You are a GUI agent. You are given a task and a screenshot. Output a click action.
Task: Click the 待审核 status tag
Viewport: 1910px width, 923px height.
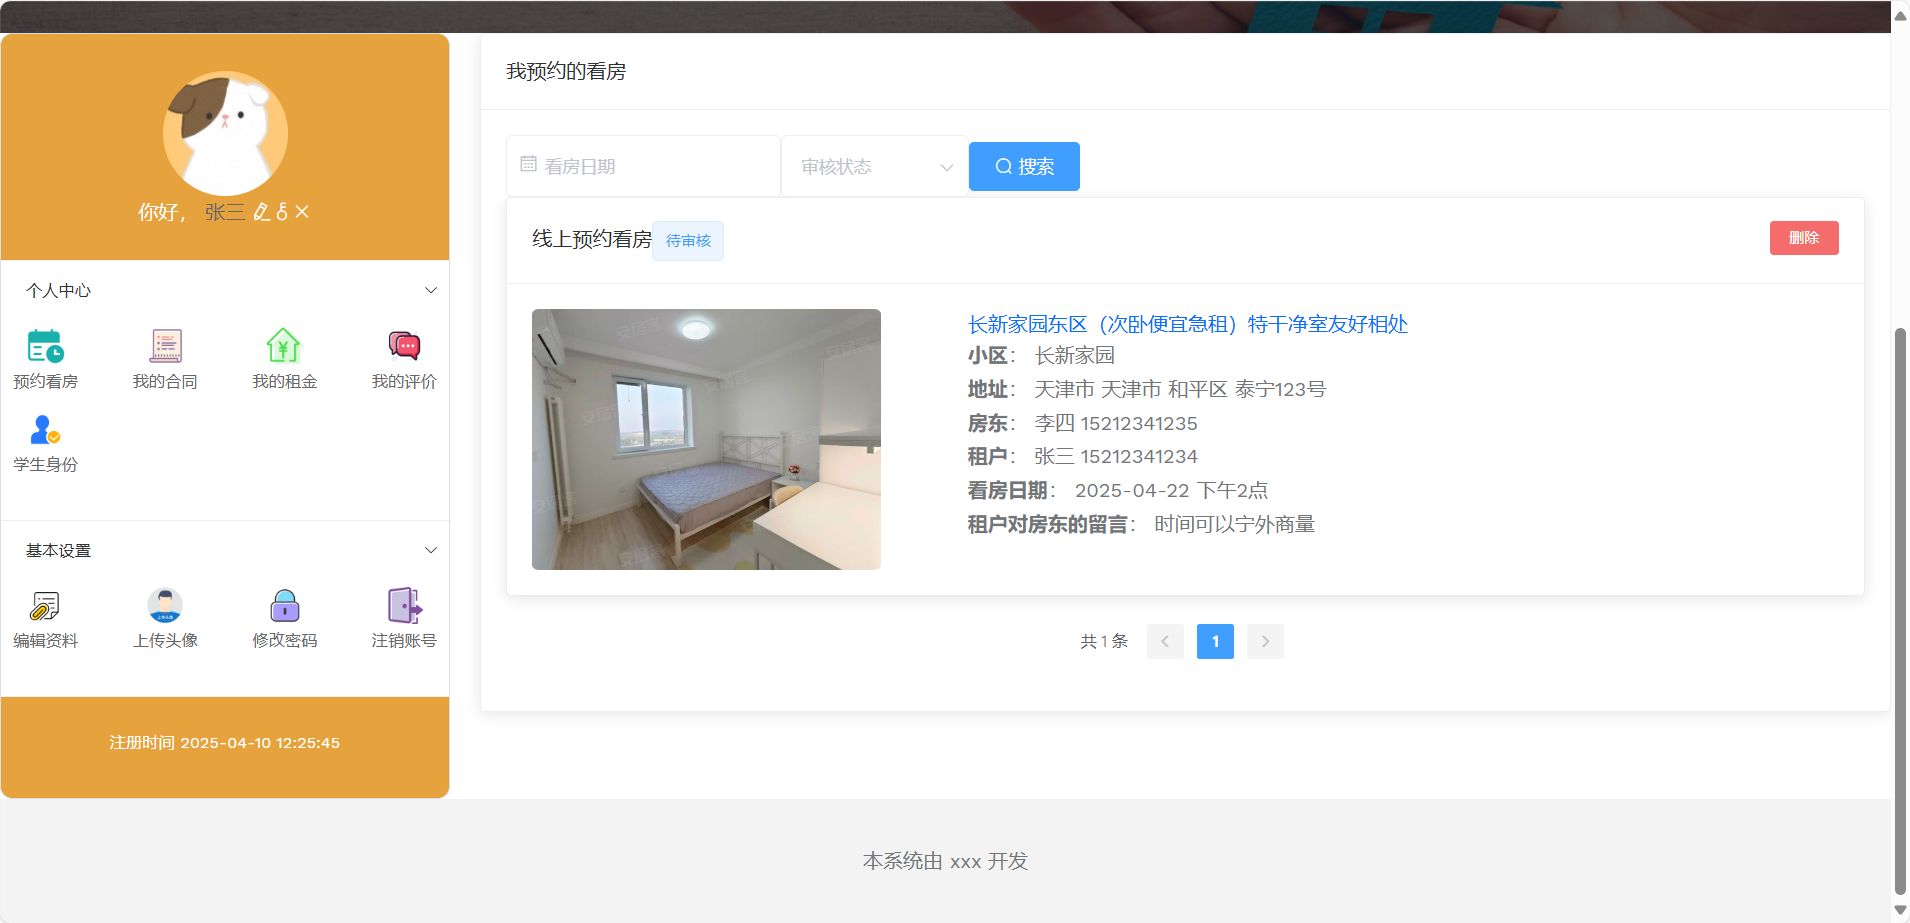688,241
